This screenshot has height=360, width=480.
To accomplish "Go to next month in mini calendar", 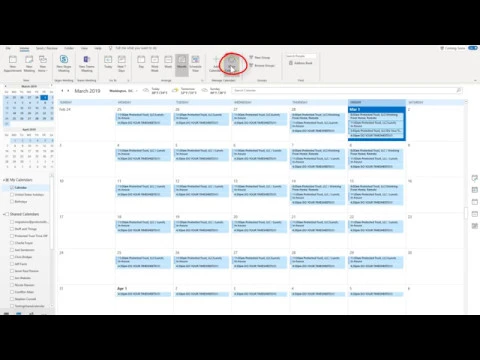I will pyautogui.click(x=51, y=86).
